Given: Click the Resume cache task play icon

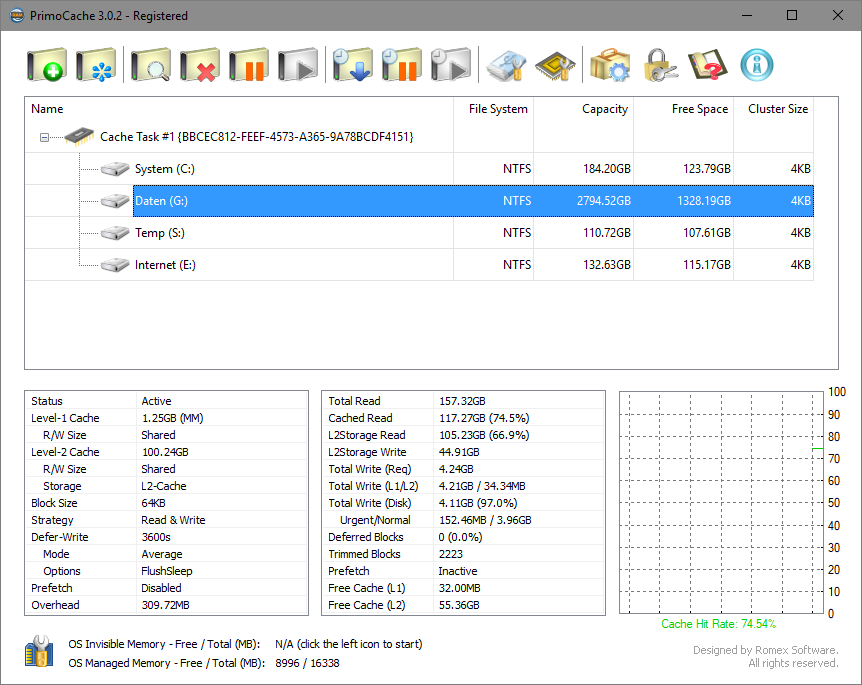Looking at the screenshot, I should click(298, 65).
